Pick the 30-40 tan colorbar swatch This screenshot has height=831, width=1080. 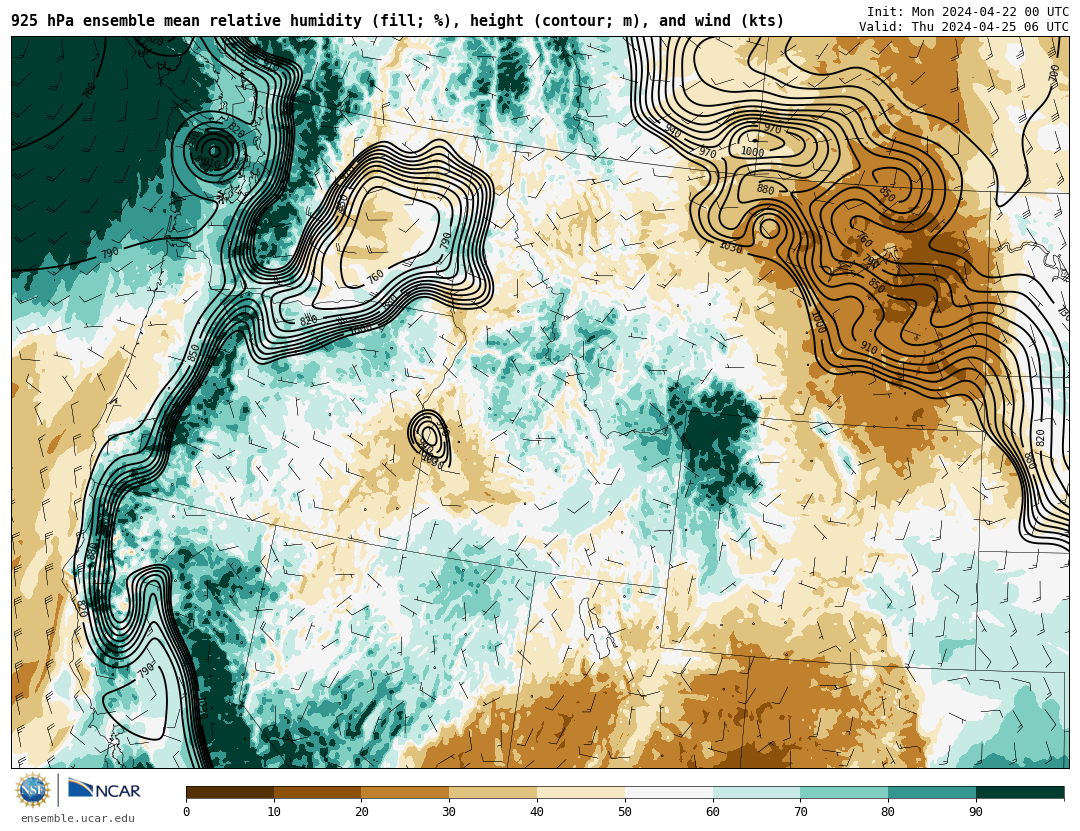[x=493, y=792]
